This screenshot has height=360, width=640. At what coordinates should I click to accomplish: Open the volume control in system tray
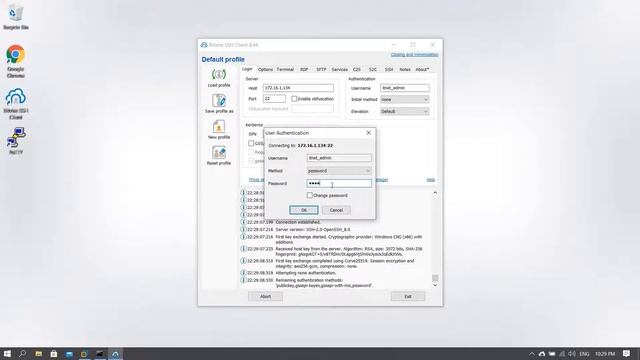click(x=572, y=354)
